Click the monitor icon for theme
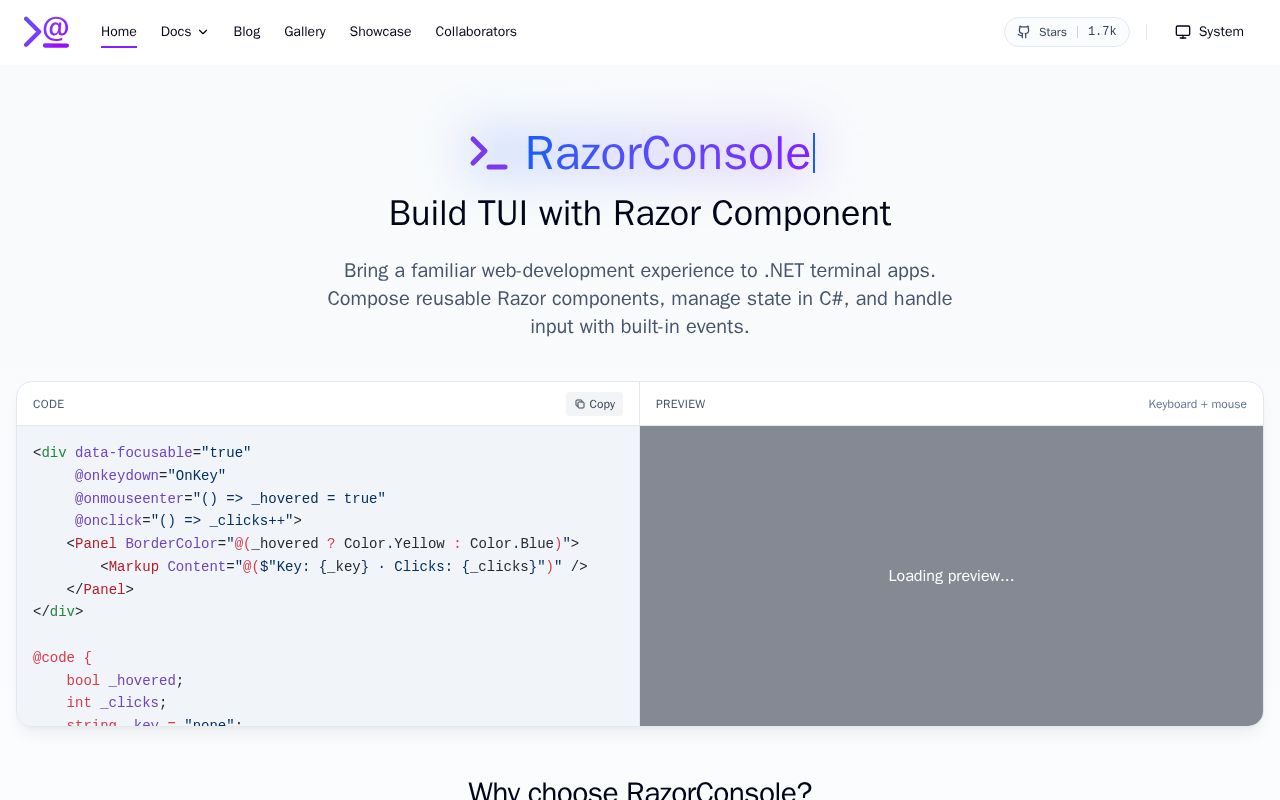1280x800 pixels. pos(1183,32)
